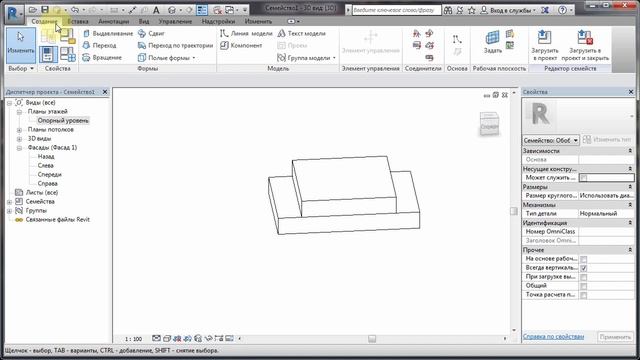Toggle 'Точка расчета п...' checkbox
Viewport: 640px width, 360px height.
pos(584,295)
